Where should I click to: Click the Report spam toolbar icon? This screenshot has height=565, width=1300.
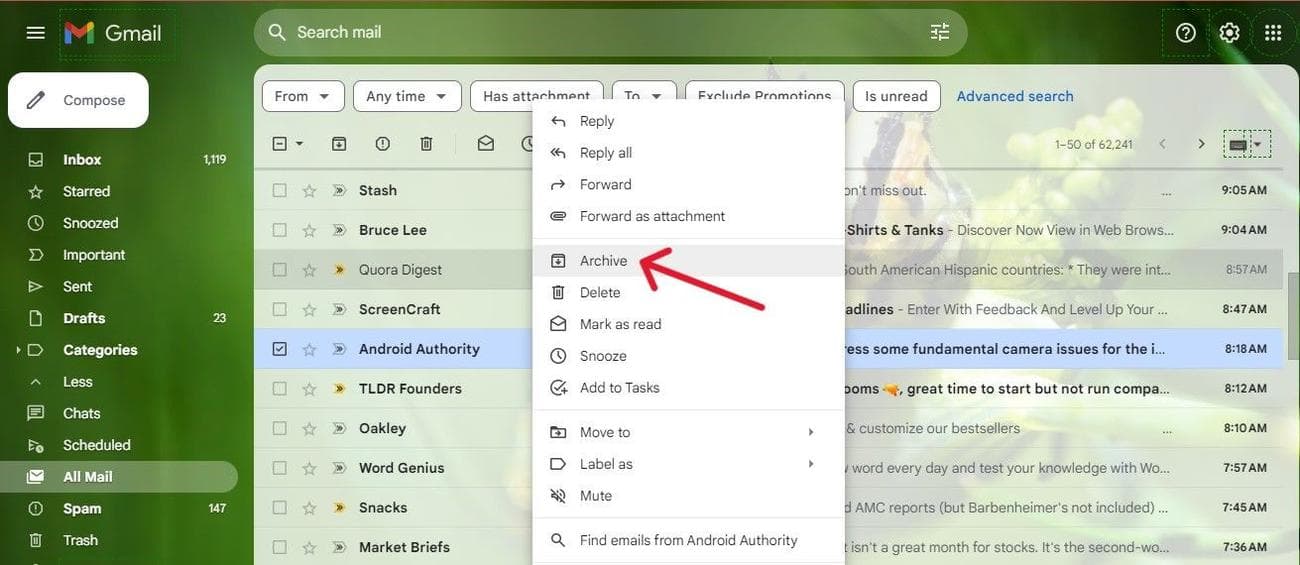click(382, 144)
